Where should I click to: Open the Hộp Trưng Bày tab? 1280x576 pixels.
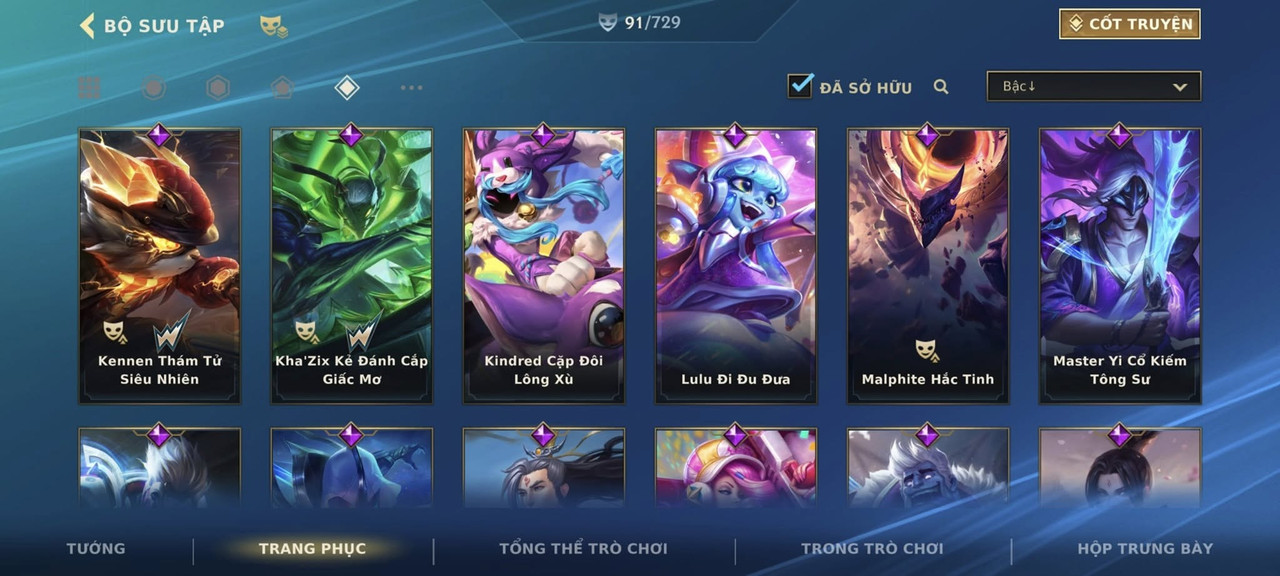[x=1145, y=548]
